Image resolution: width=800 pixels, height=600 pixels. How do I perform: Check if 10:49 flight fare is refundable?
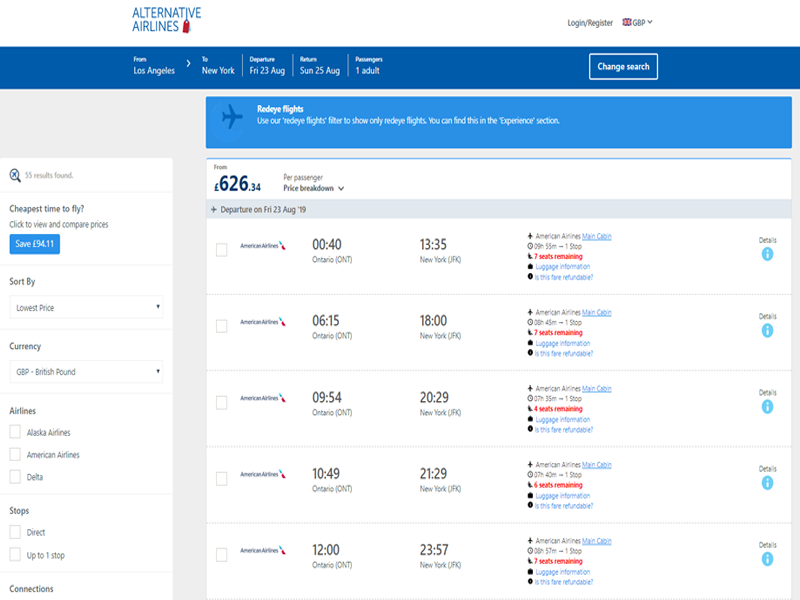564,506
